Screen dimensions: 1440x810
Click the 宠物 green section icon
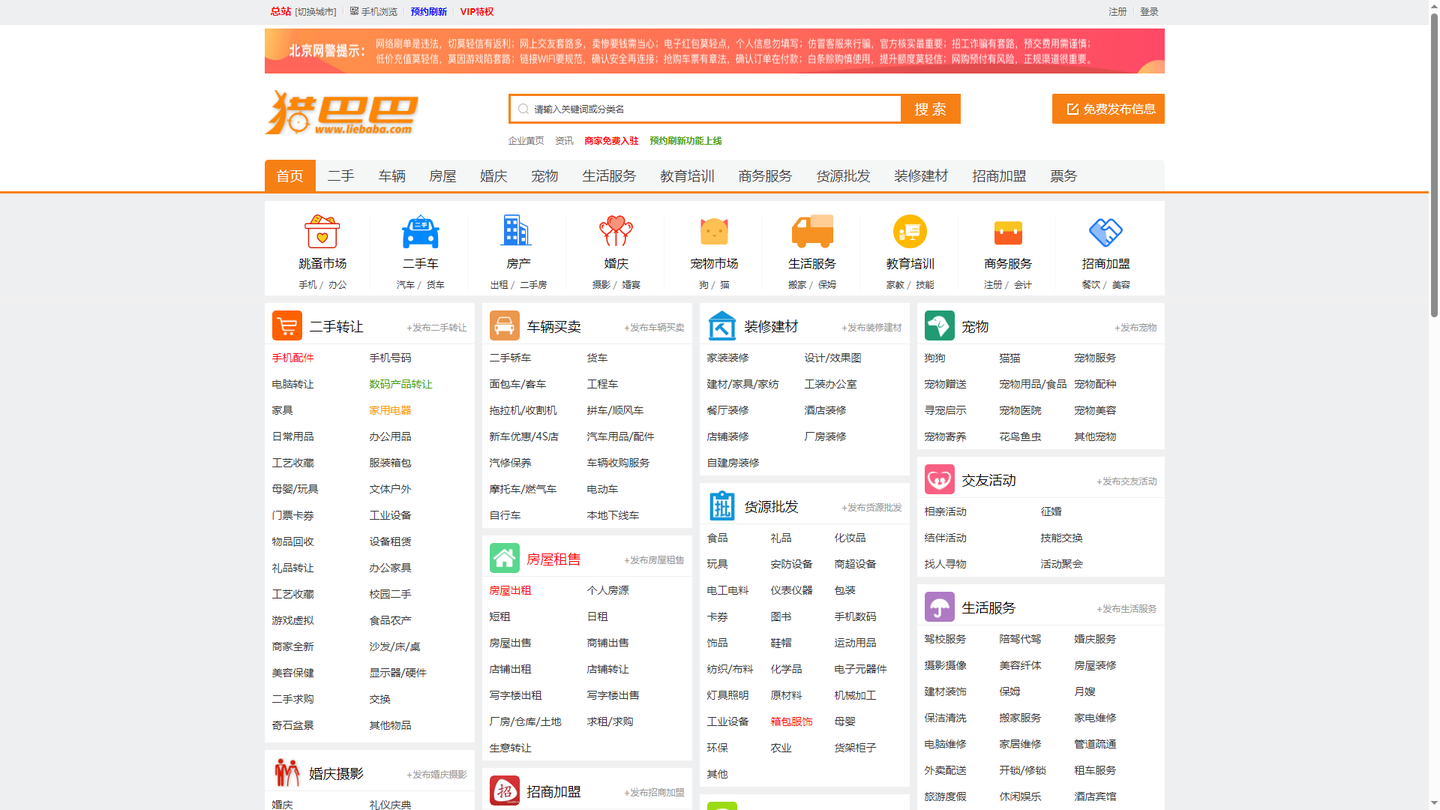[940, 326]
